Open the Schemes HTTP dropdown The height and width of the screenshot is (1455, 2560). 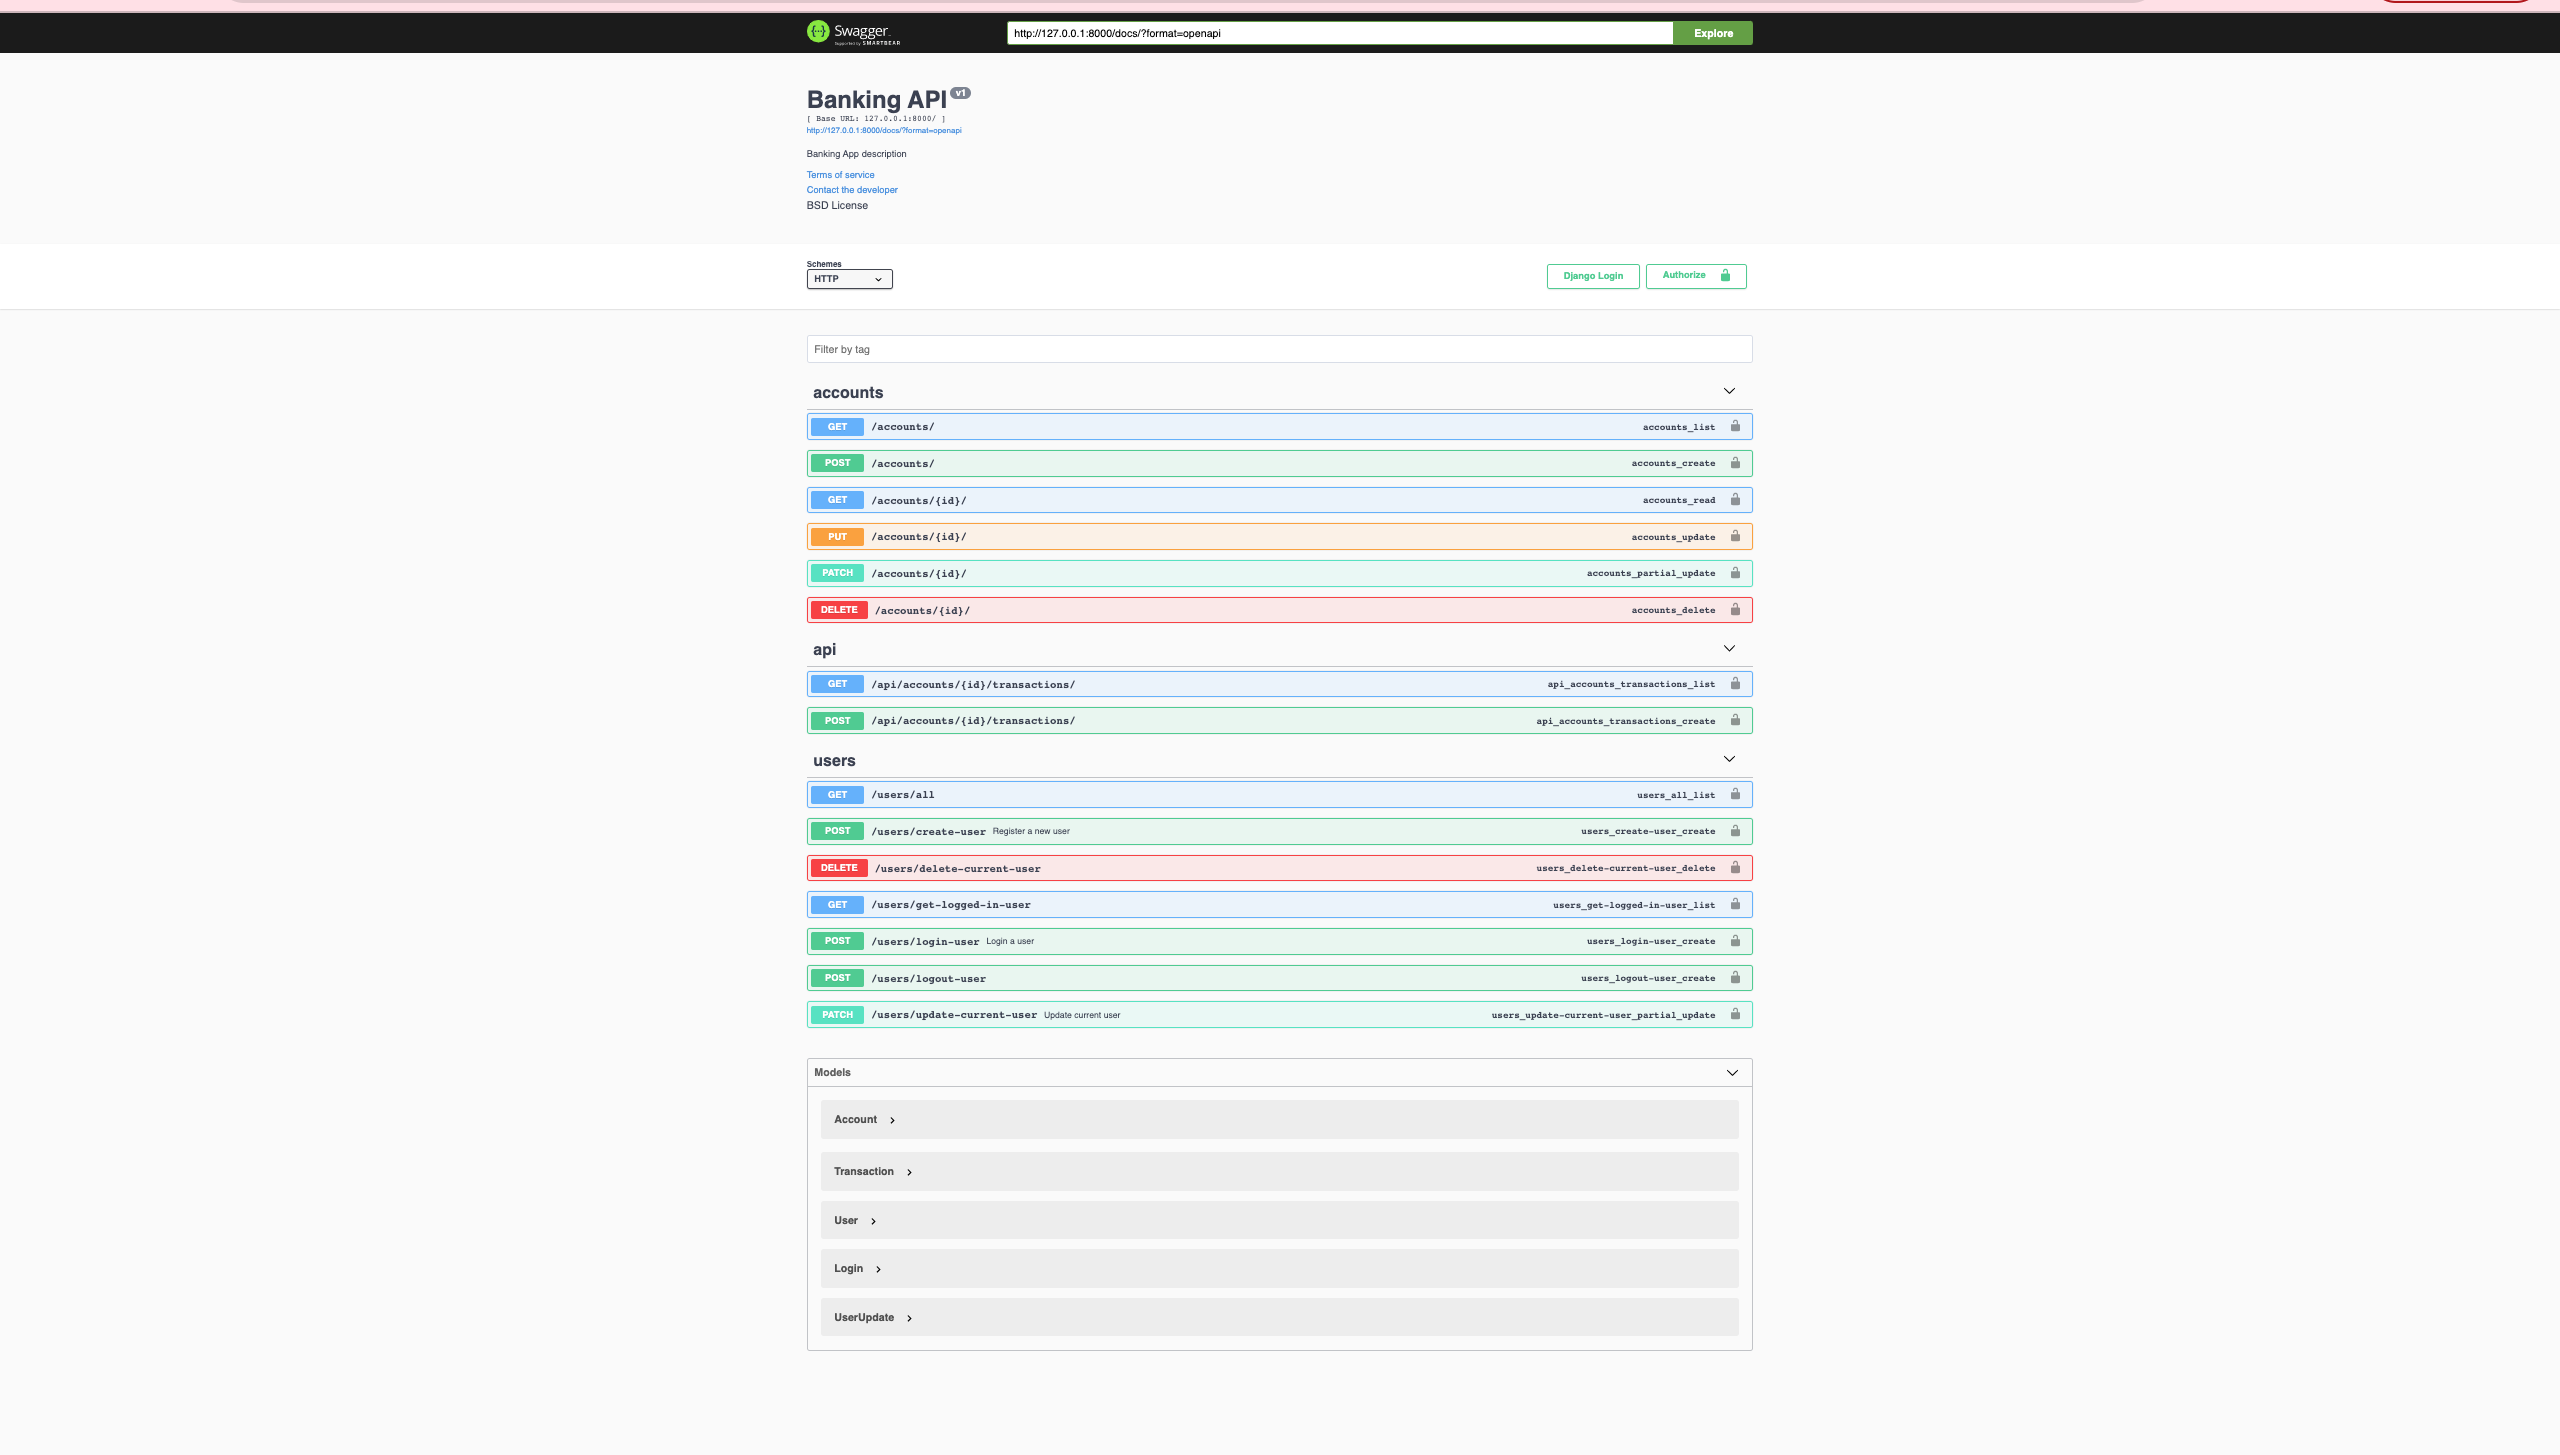pyautogui.click(x=849, y=279)
